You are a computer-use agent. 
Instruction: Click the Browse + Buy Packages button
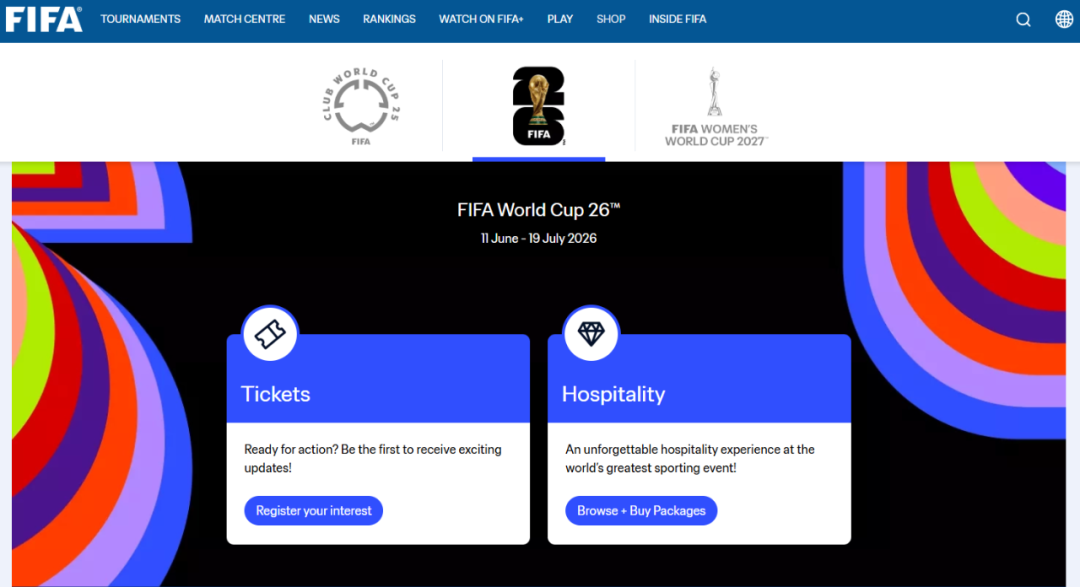click(x=641, y=511)
